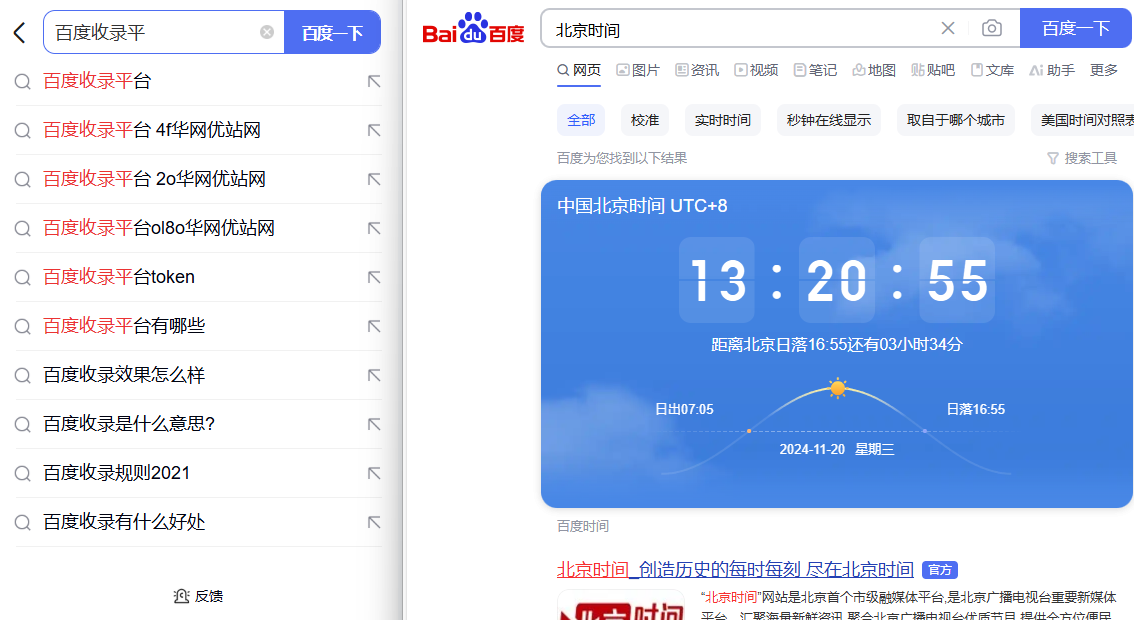The width and height of the screenshot is (1134, 620).
Task: Click the sun icon on the daylight arc
Action: point(837,388)
